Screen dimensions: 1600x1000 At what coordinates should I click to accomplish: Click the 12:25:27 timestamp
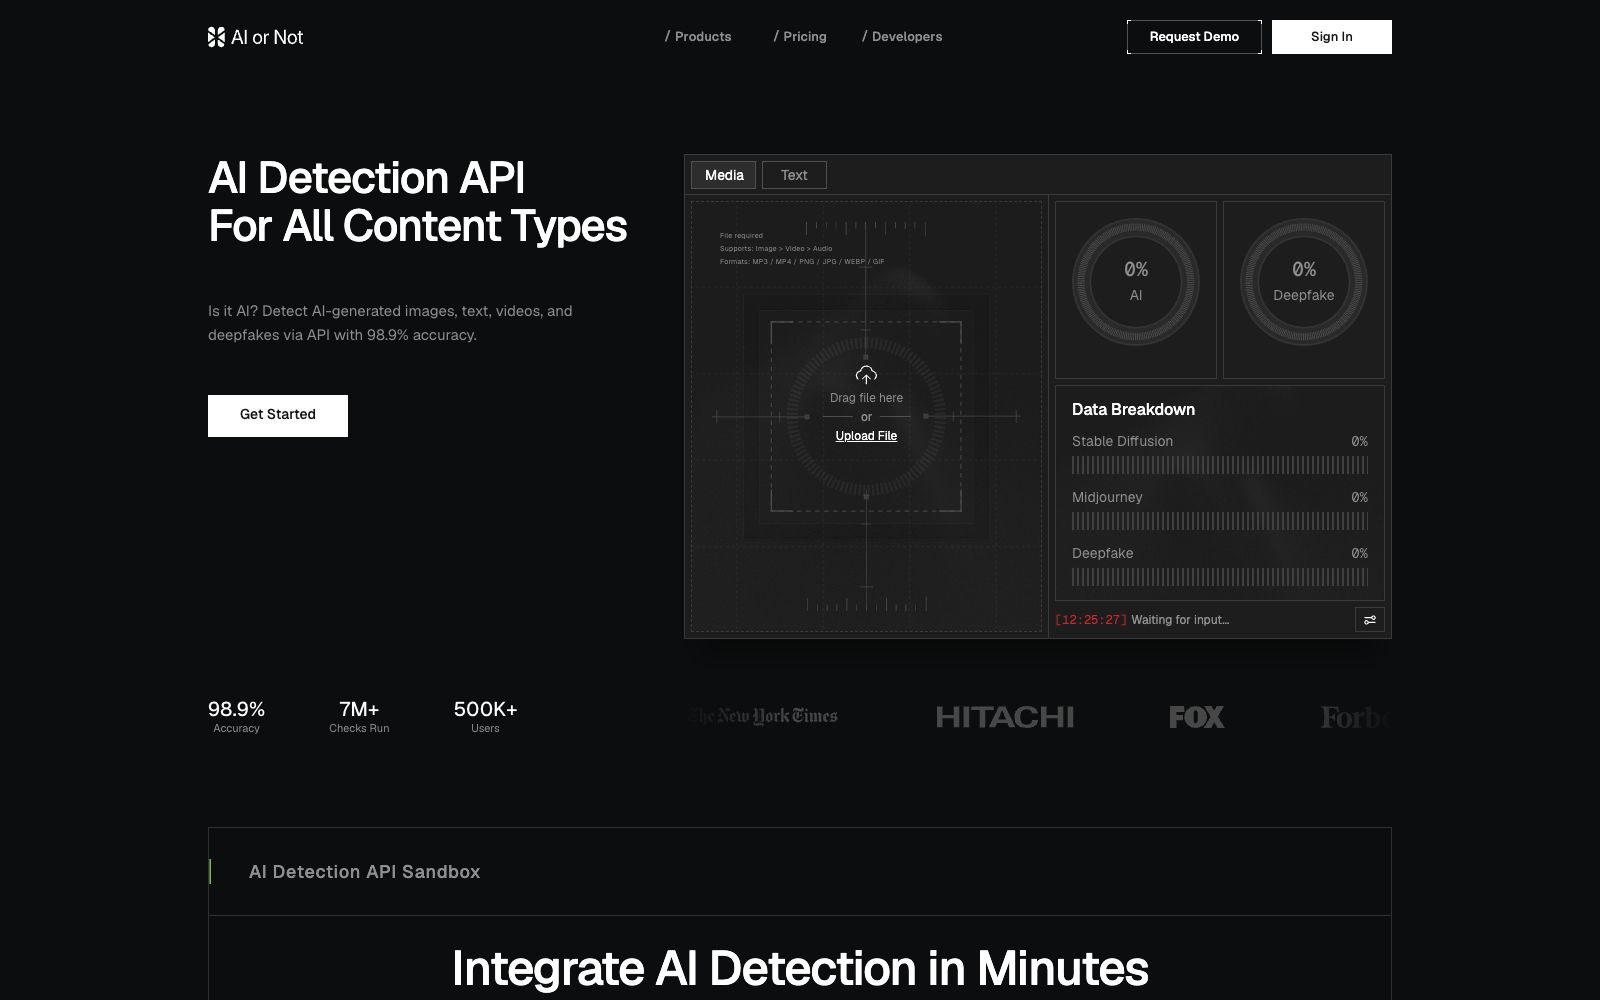(1091, 620)
